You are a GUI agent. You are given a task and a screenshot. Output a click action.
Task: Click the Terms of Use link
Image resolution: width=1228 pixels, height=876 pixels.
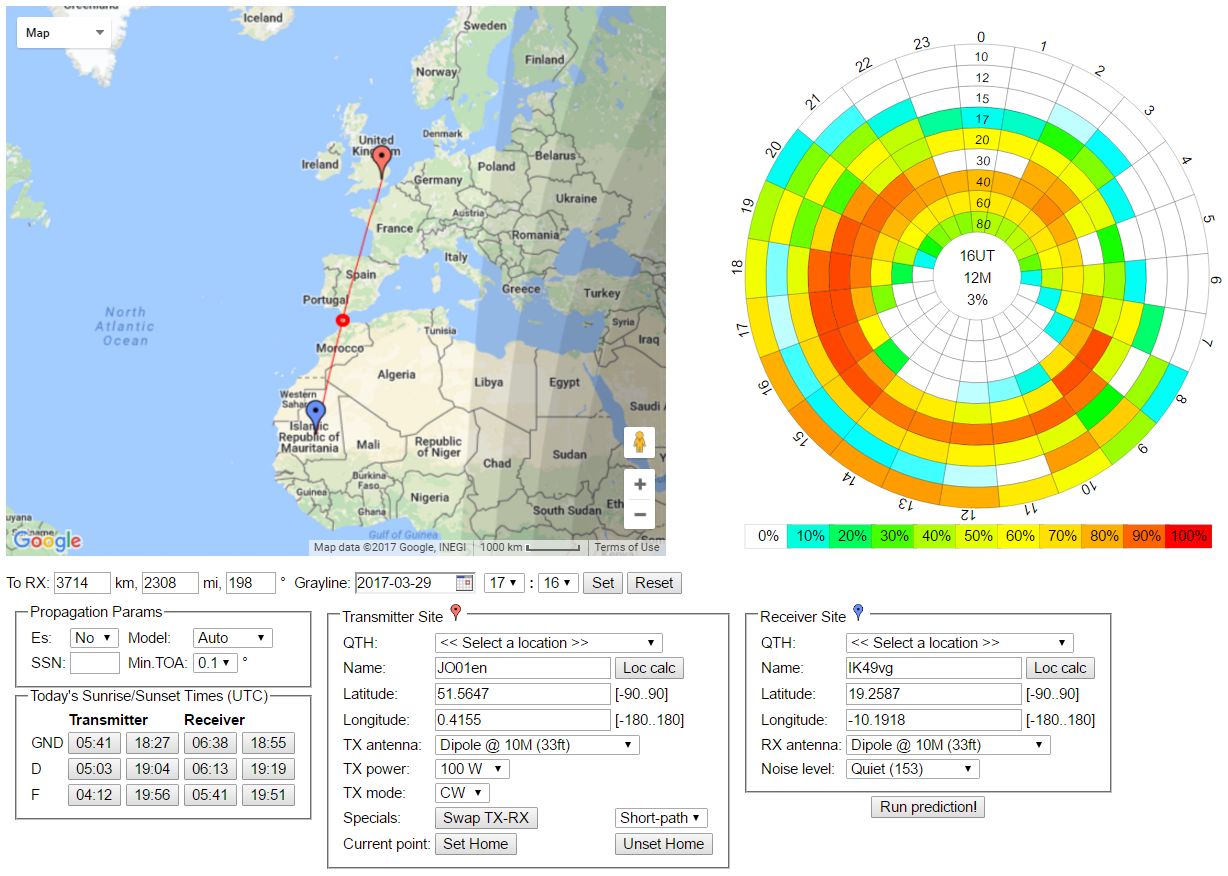click(x=627, y=547)
